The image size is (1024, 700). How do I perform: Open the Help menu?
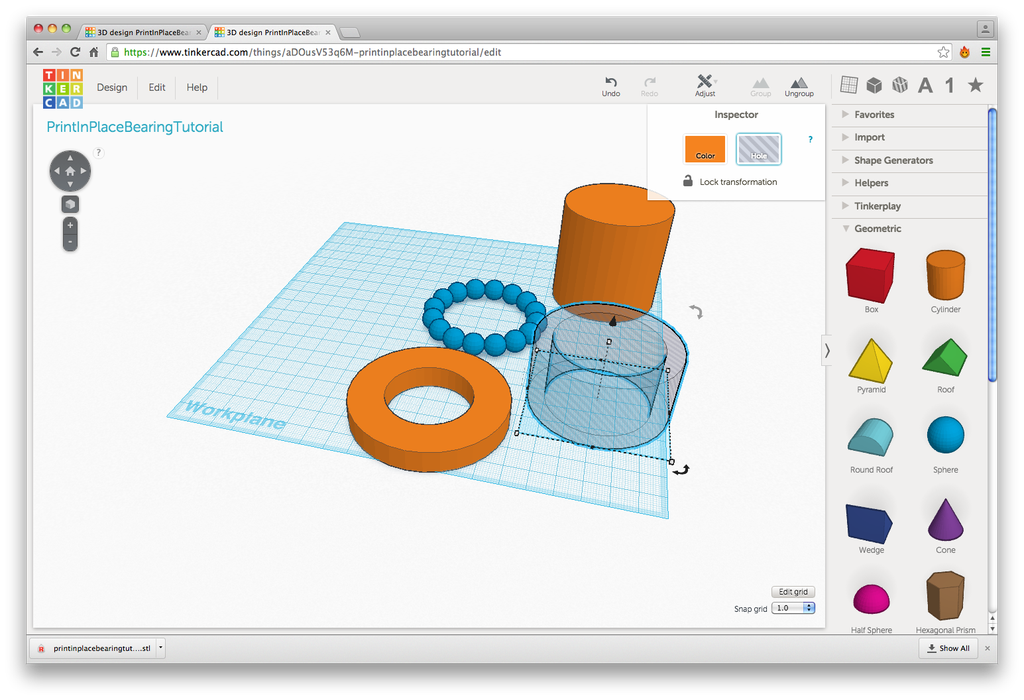point(197,88)
